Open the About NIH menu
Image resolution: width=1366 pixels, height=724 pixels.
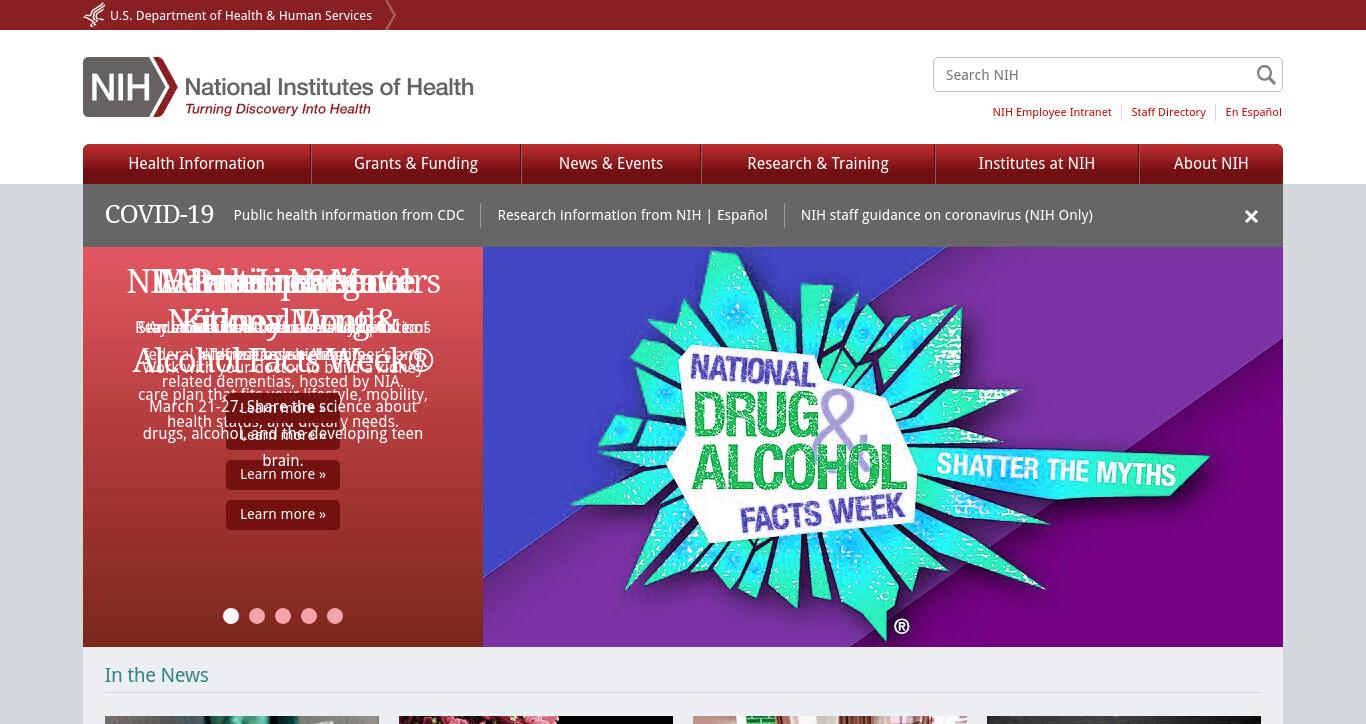point(1211,164)
